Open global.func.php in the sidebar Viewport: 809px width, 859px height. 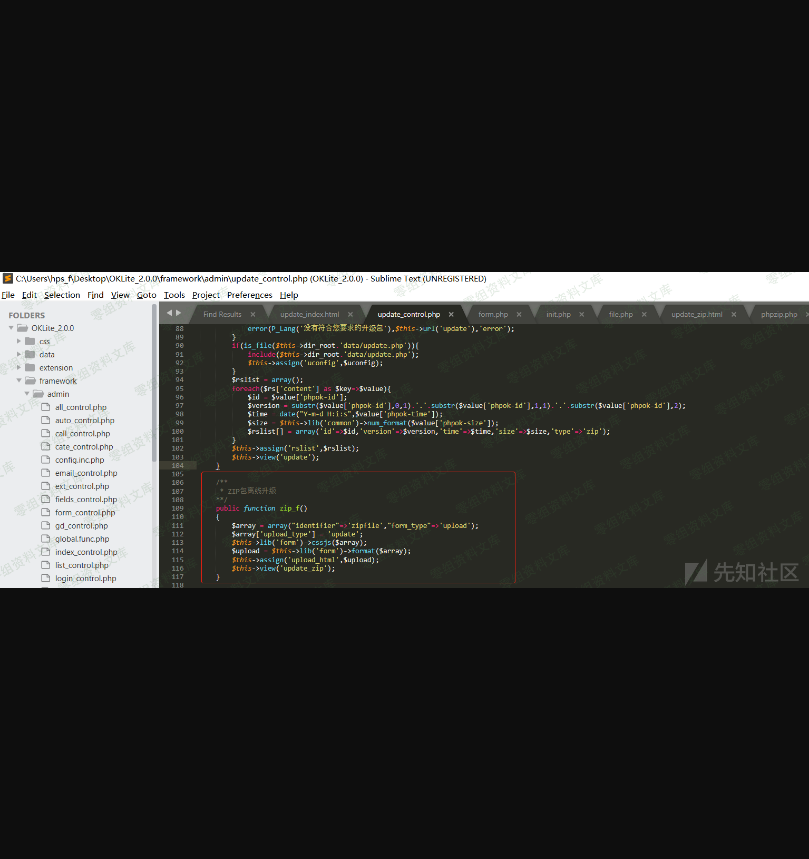(x=82, y=539)
